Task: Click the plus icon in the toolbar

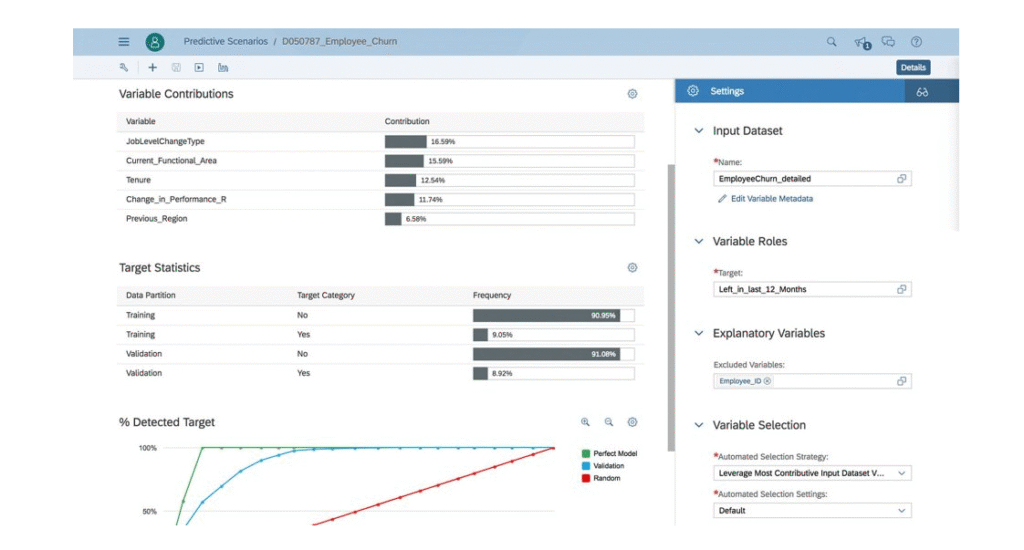Action: click(x=153, y=68)
